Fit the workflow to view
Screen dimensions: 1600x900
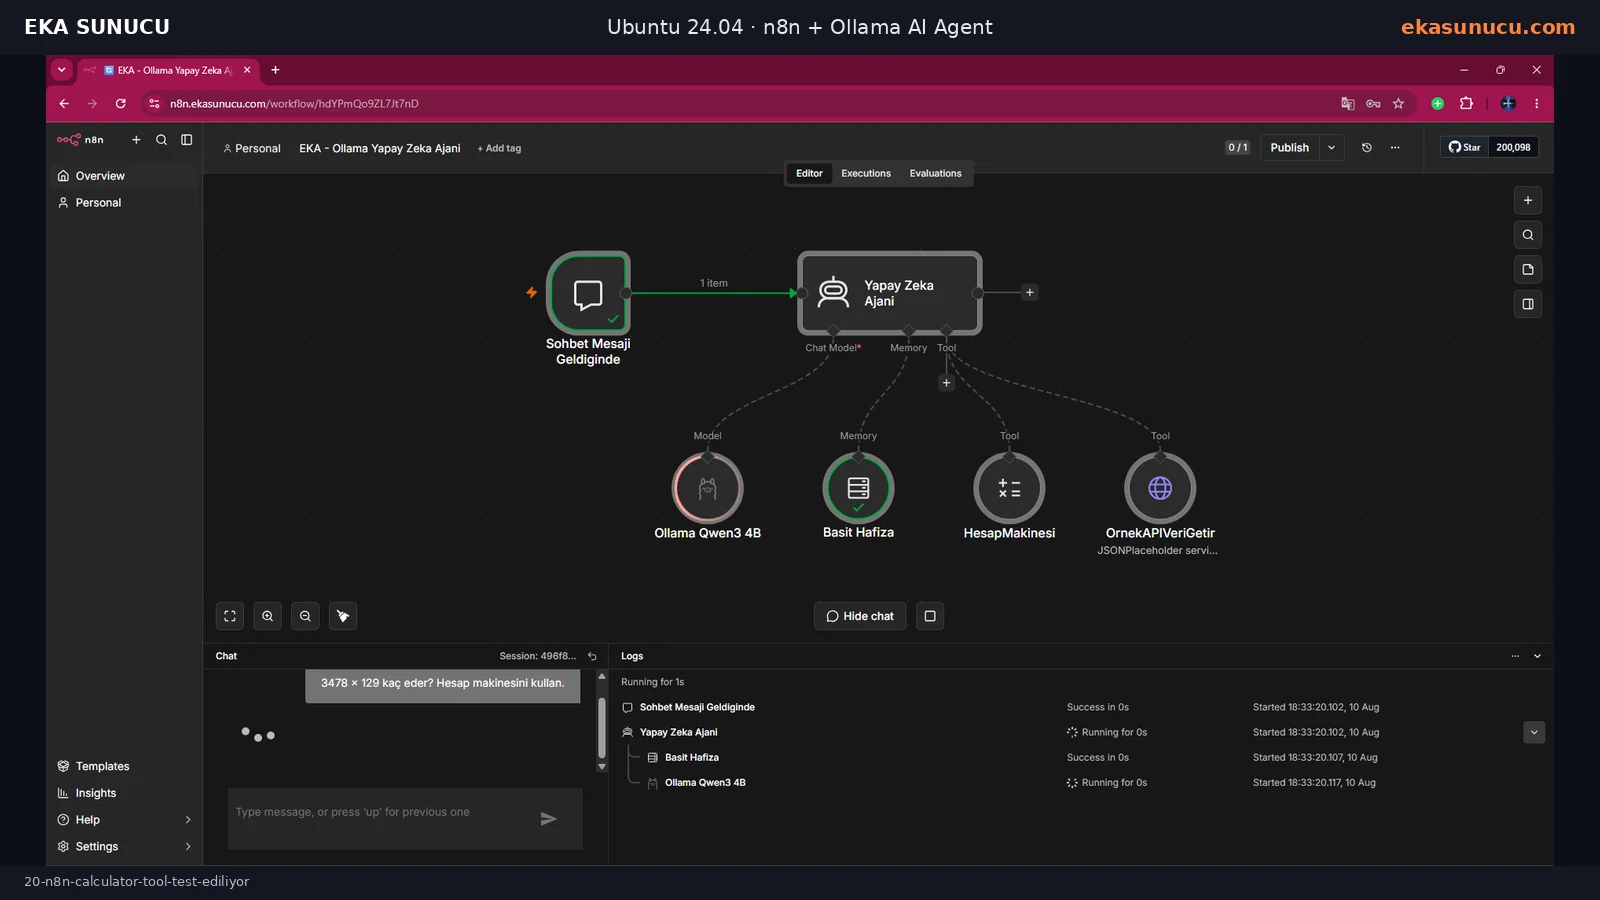(x=230, y=616)
